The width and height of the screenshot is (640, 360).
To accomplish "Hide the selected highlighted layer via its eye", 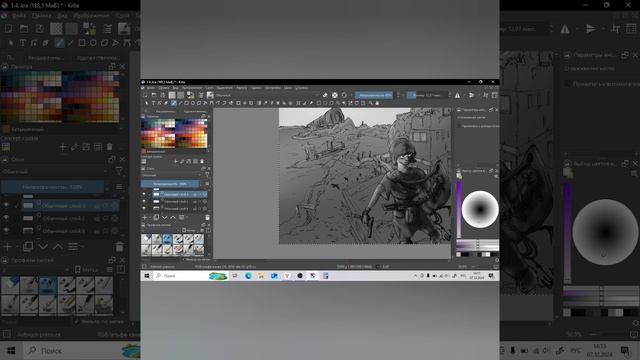I will [x=144, y=194].
